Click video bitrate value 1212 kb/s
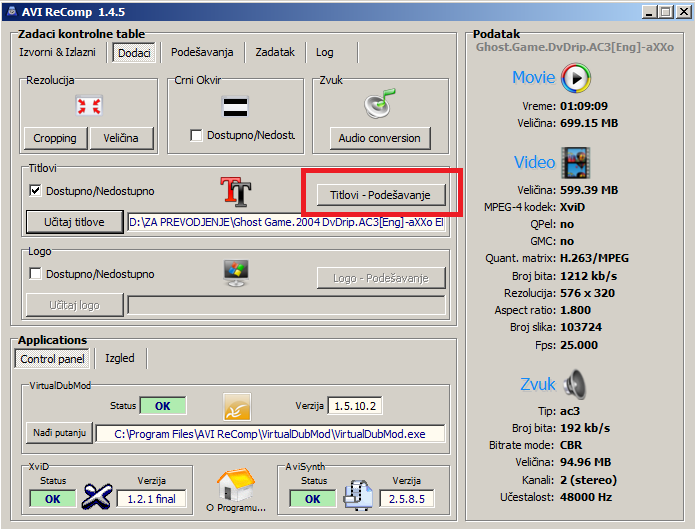Image resolution: width=695 pixels, height=529 pixels. click(589, 276)
